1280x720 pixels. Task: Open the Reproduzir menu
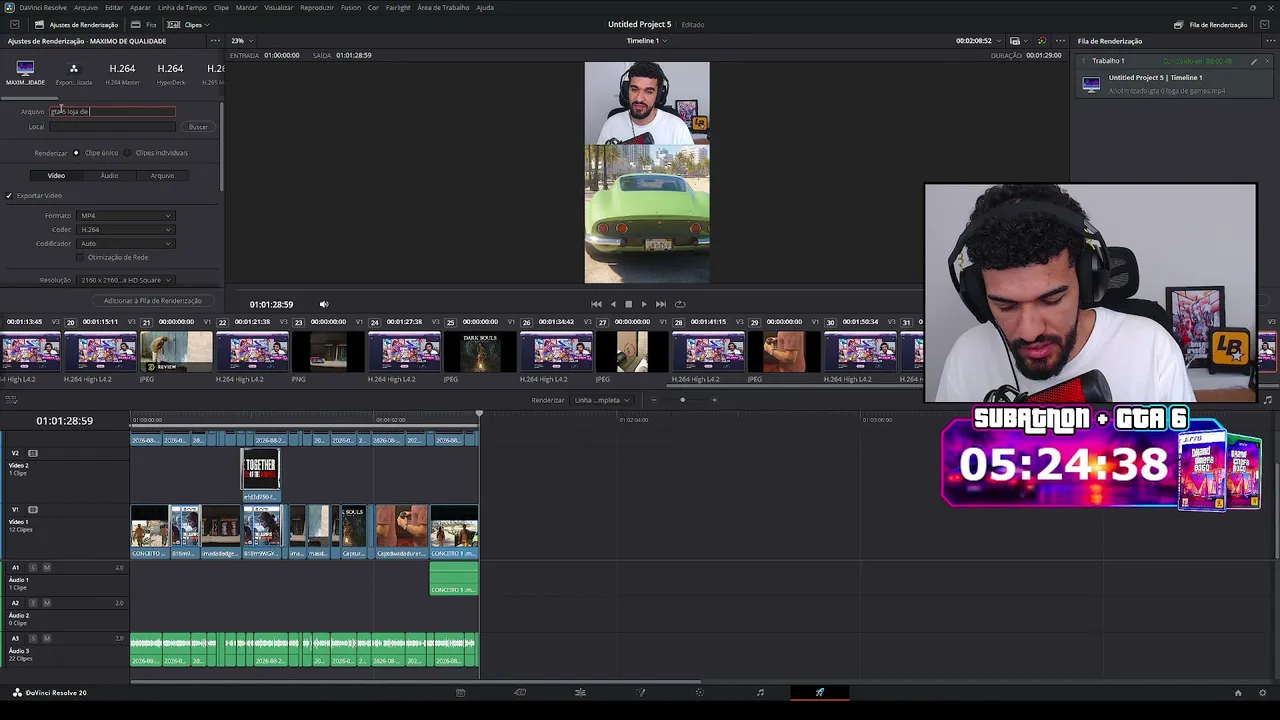317,7
